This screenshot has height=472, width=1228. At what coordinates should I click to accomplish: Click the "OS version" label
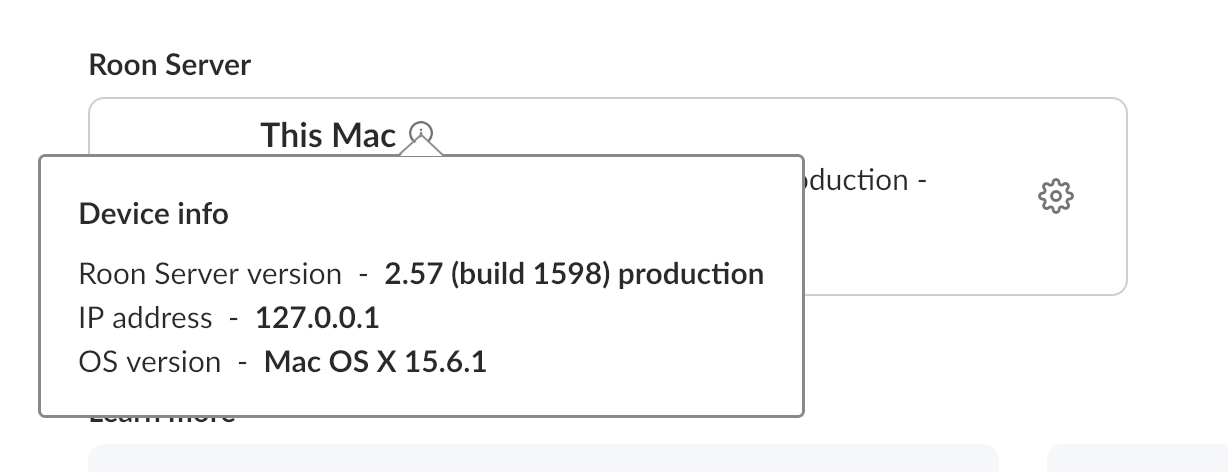click(x=150, y=361)
